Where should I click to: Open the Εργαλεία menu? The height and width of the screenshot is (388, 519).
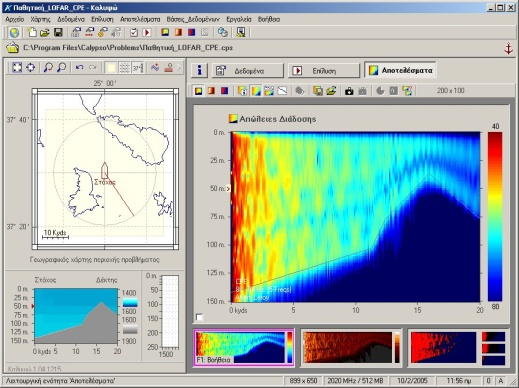pyautogui.click(x=239, y=19)
